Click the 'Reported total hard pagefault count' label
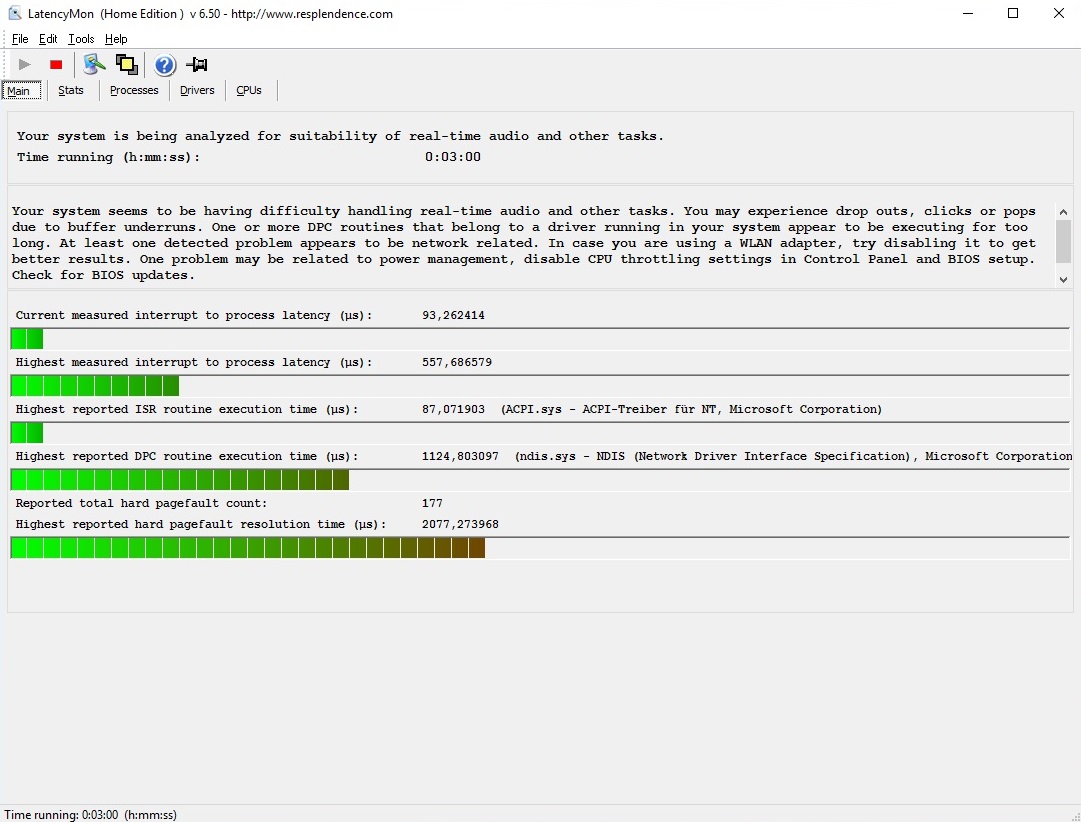 pyautogui.click(x=141, y=503)
